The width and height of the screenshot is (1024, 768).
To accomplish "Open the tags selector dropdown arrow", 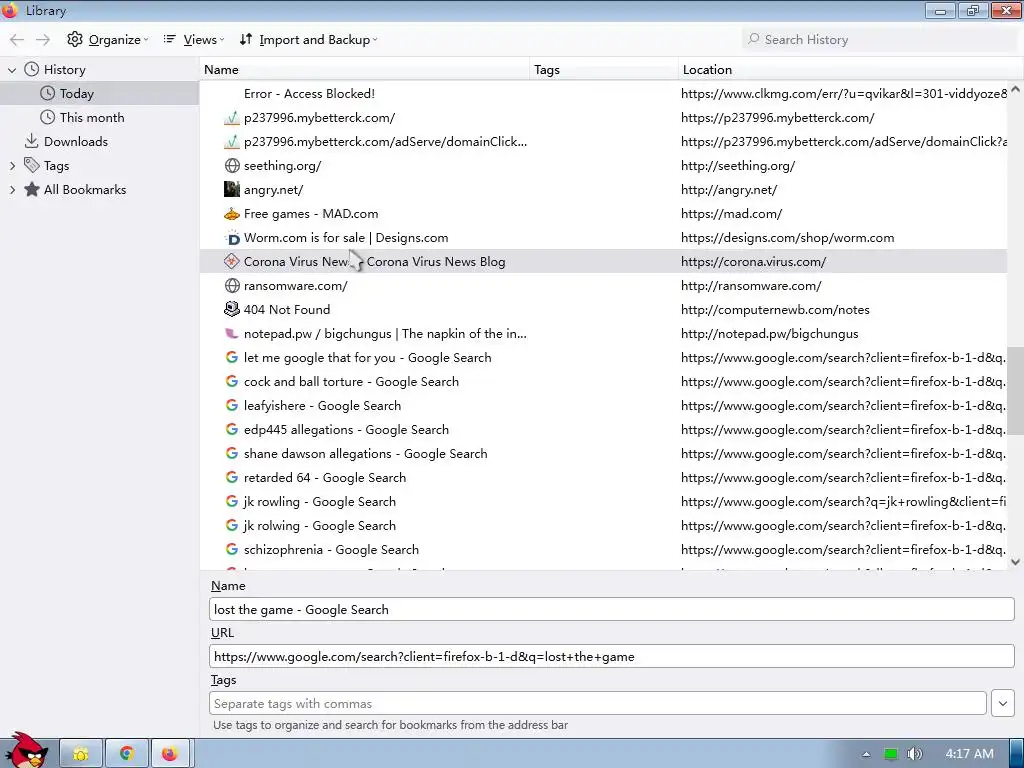I will [x=1003, y=703].
